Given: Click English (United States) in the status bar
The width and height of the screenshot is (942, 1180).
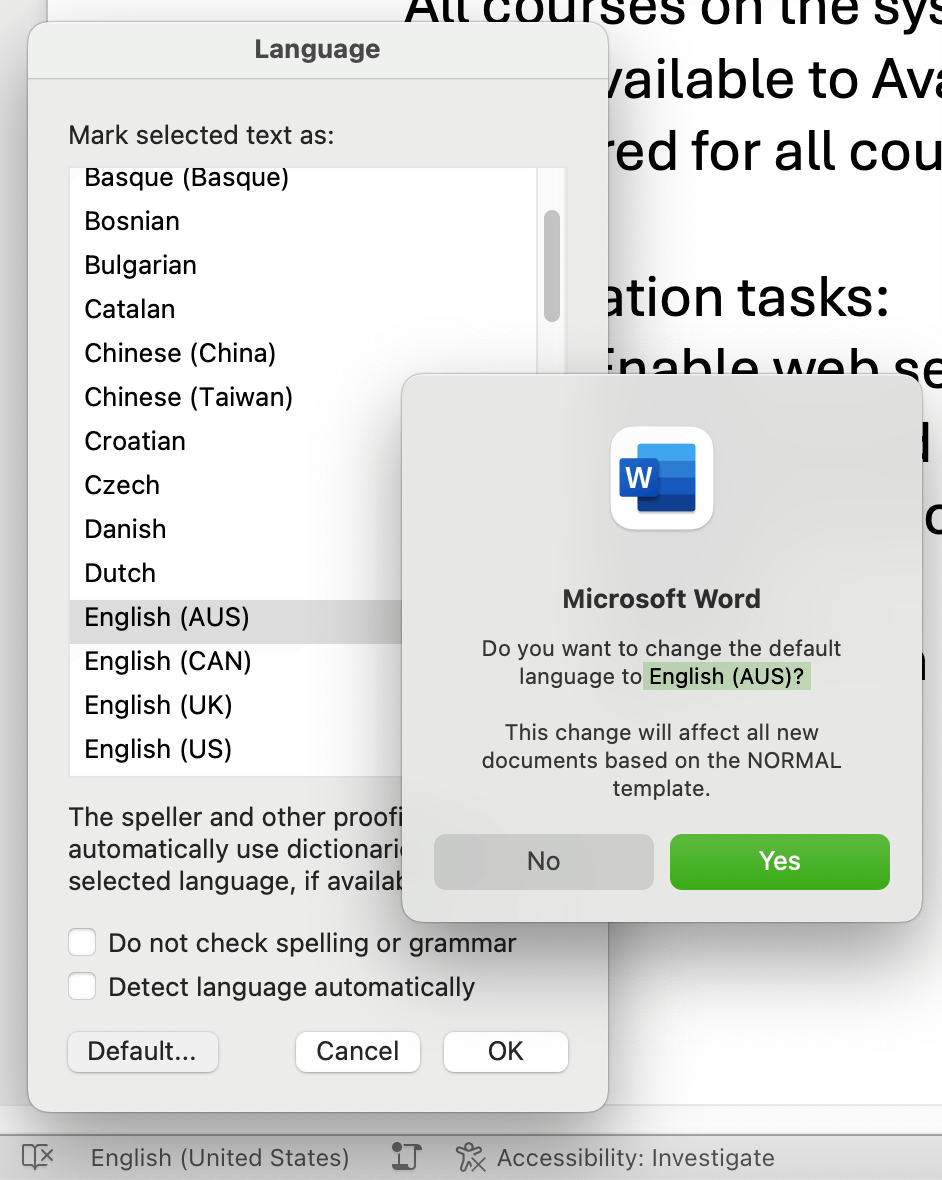Looking at the screenshot, I should click(219, 1157).
